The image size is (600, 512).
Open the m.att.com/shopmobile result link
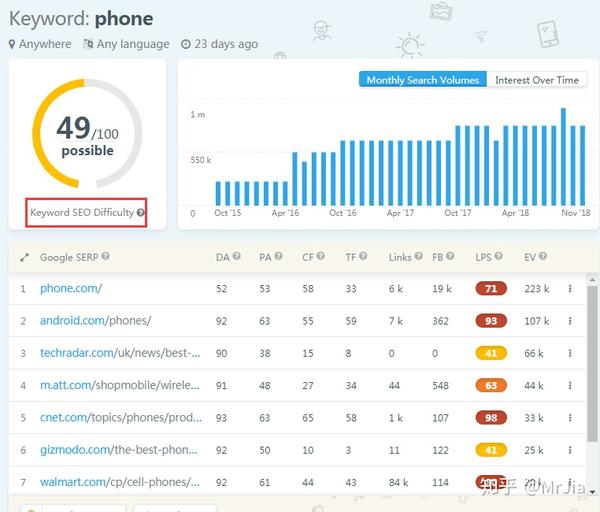point(120,385)
